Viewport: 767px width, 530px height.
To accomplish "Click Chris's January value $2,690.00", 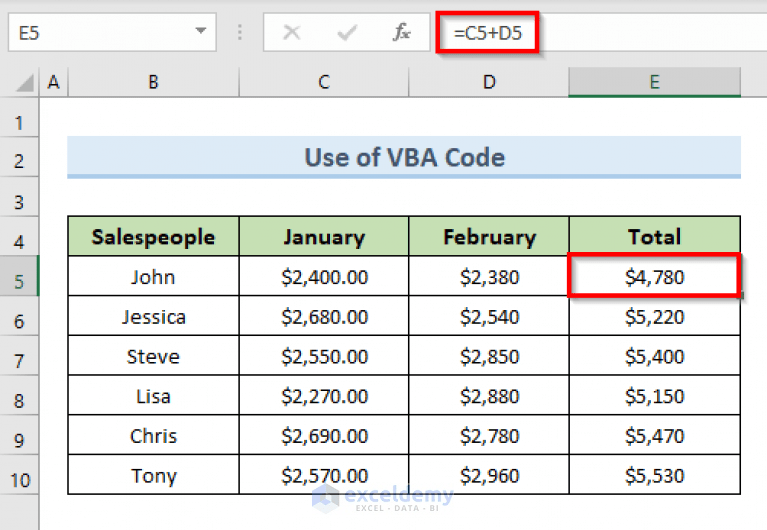I will tap(324, 435).
